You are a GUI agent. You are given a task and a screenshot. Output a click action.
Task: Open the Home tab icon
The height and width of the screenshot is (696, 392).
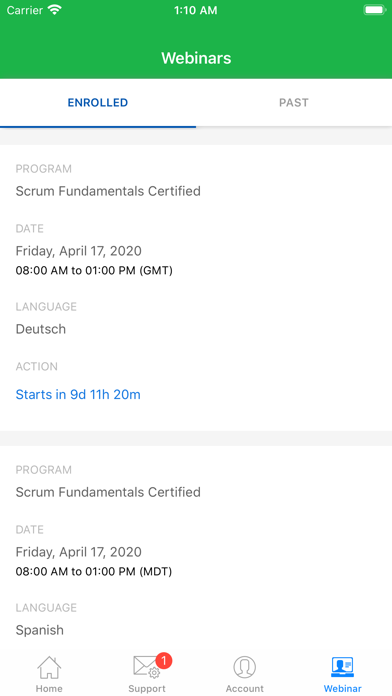click(49, 667)
